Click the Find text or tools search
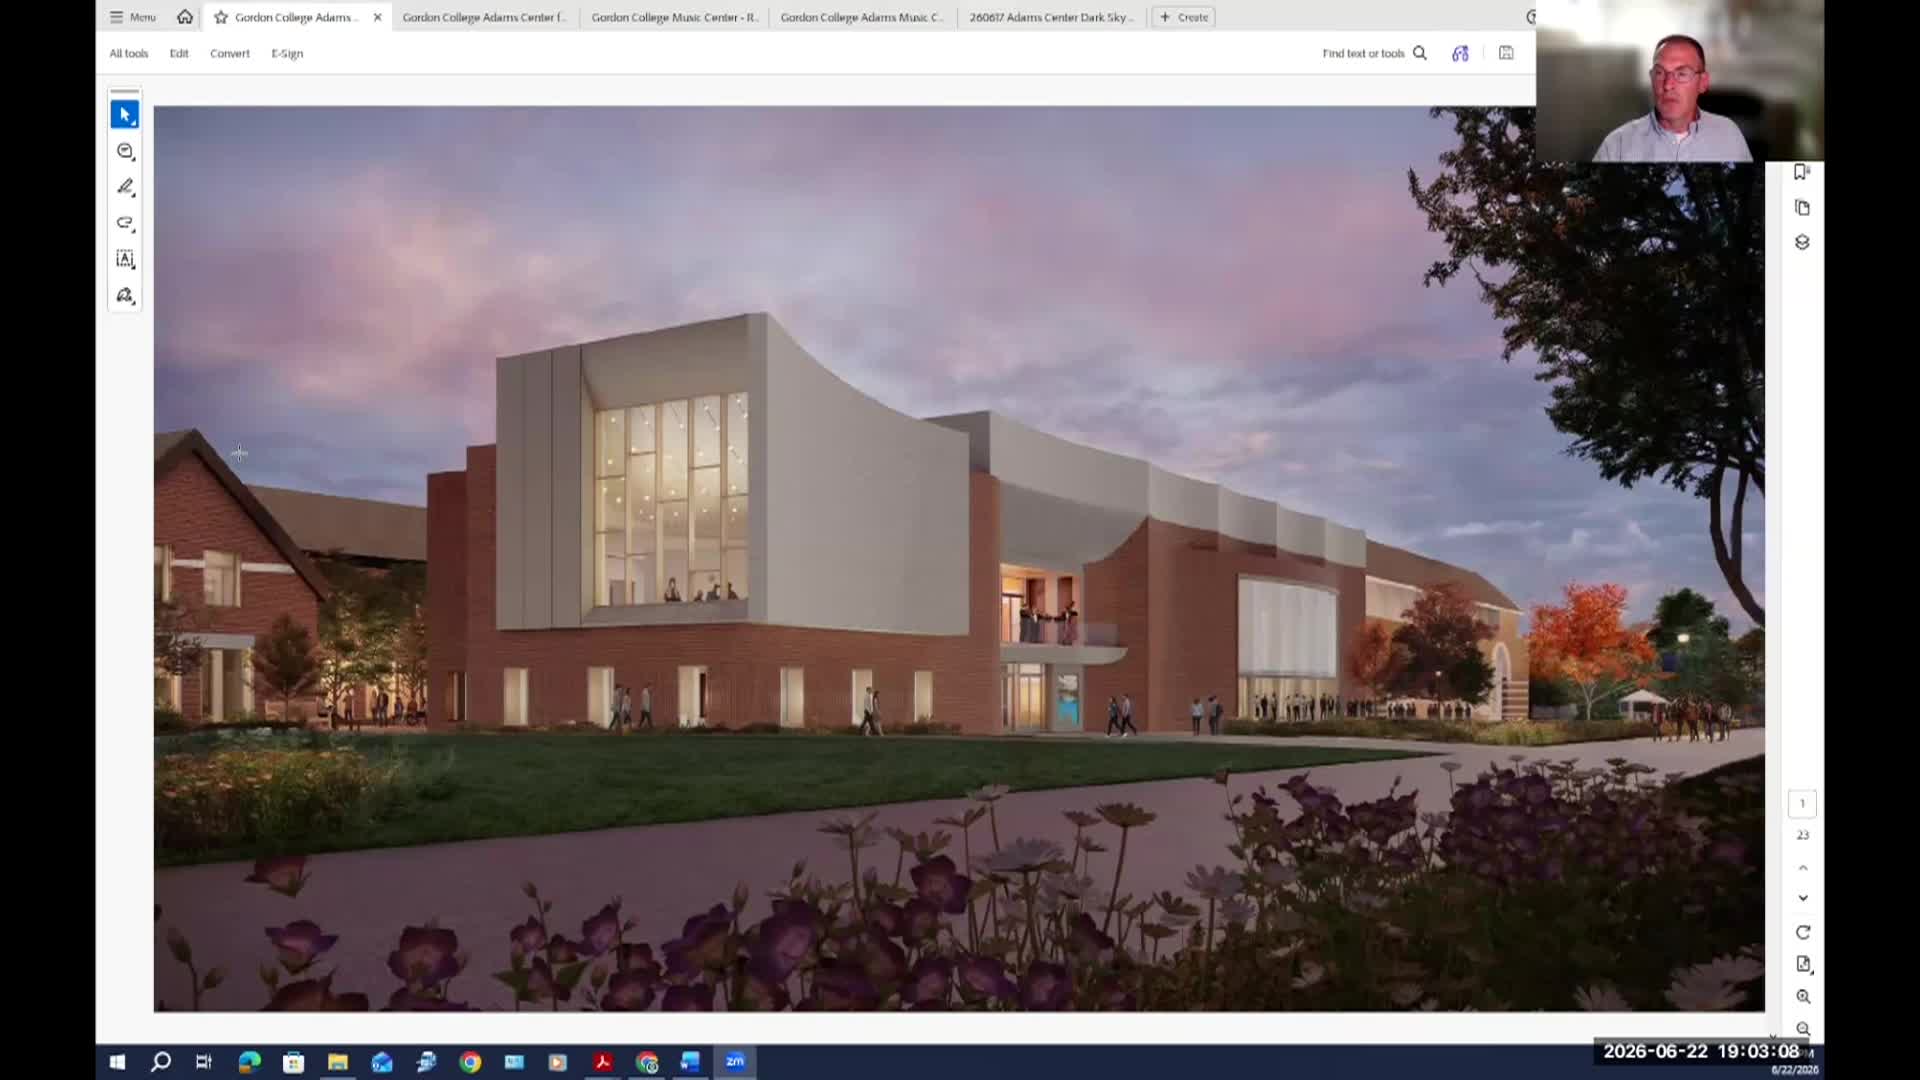 1374,53
